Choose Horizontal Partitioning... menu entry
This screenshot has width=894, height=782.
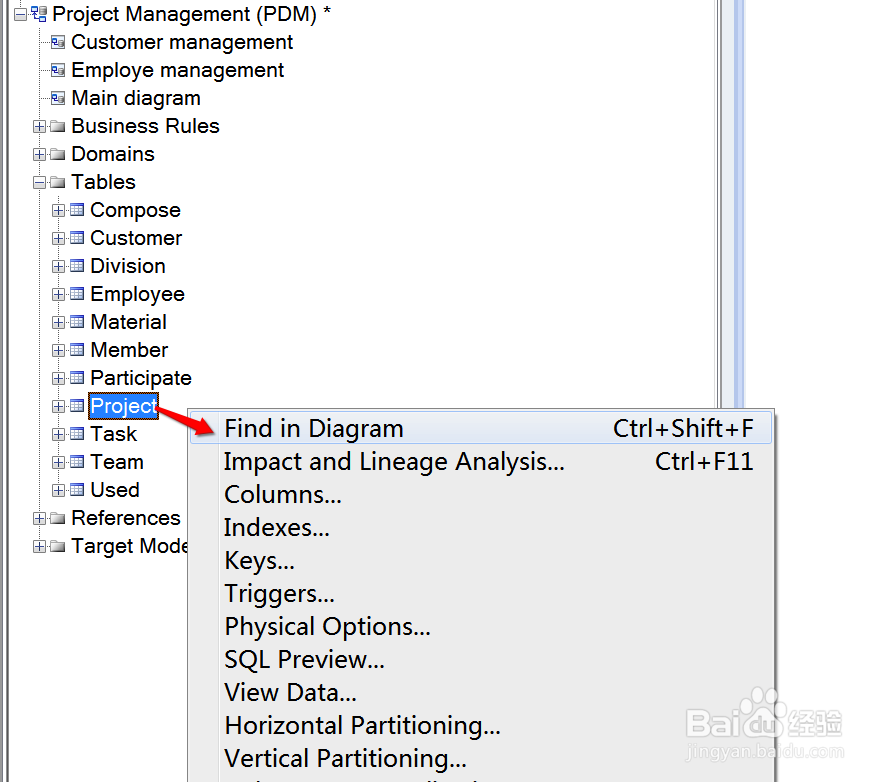point(481,726)
